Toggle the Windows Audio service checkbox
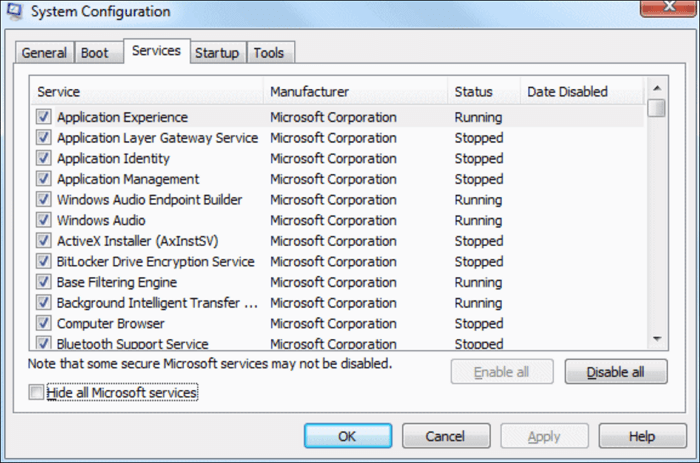 pos(44,220)
